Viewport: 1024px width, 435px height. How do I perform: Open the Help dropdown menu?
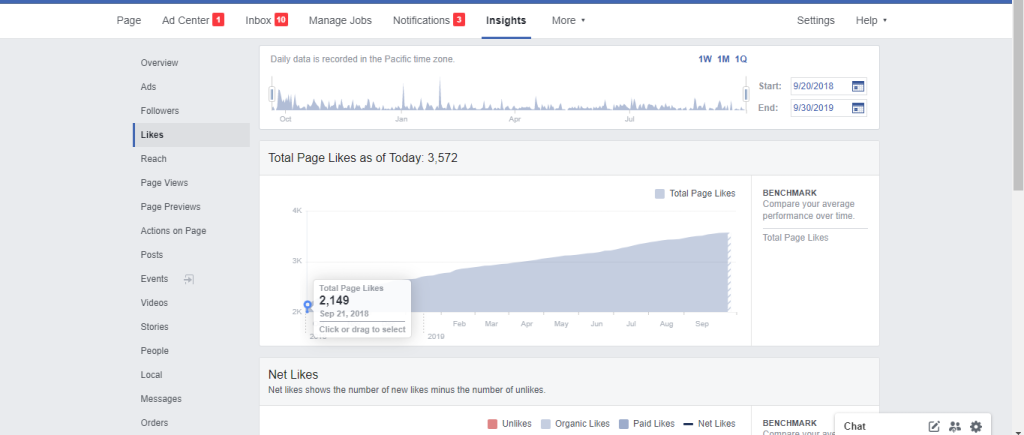(x=871, y=20)
